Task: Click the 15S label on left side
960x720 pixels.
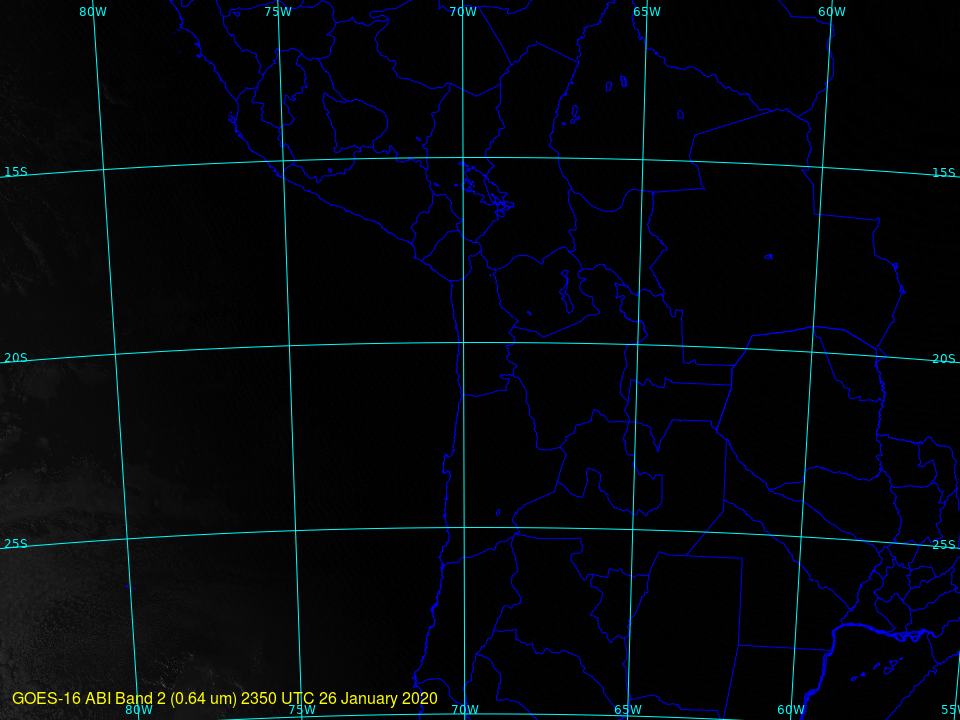Action: coord(15,172)
